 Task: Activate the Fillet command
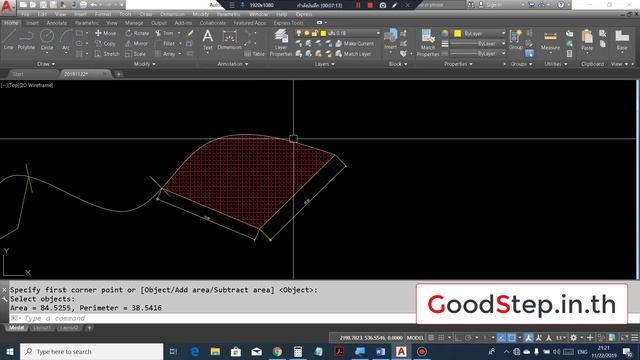coord(165,43)
